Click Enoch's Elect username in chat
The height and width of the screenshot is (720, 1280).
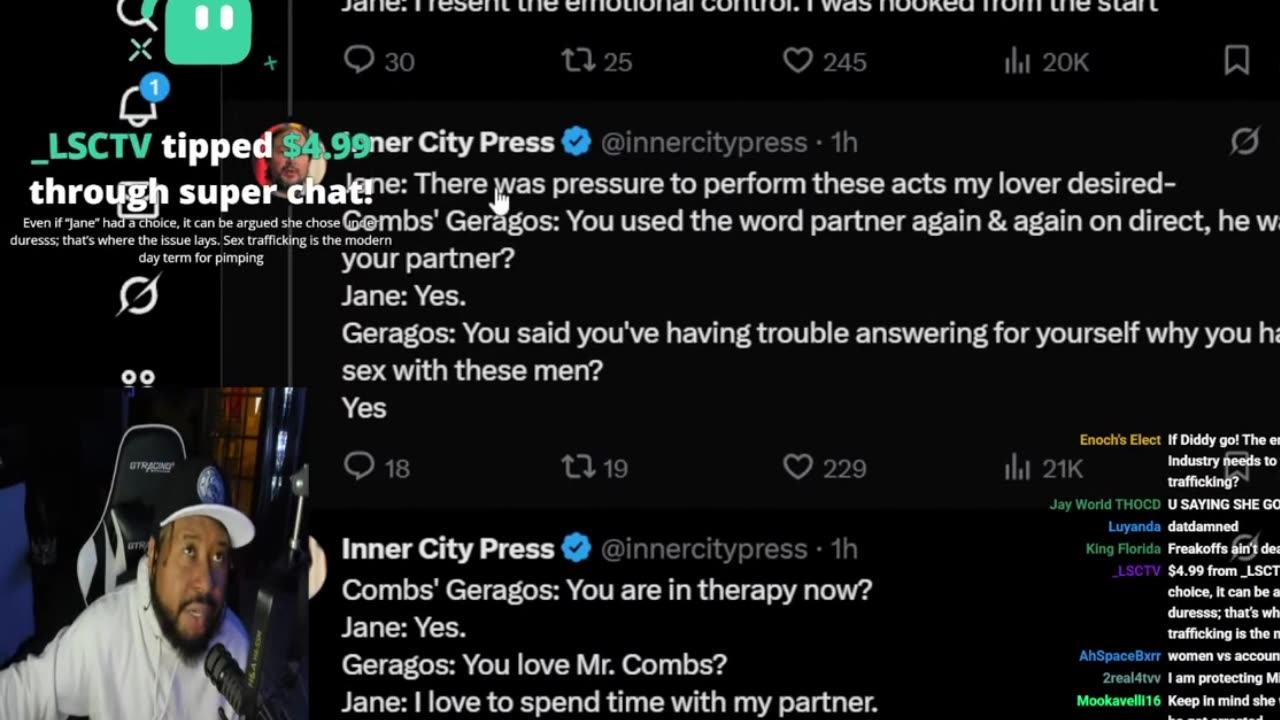(1119, 440)
